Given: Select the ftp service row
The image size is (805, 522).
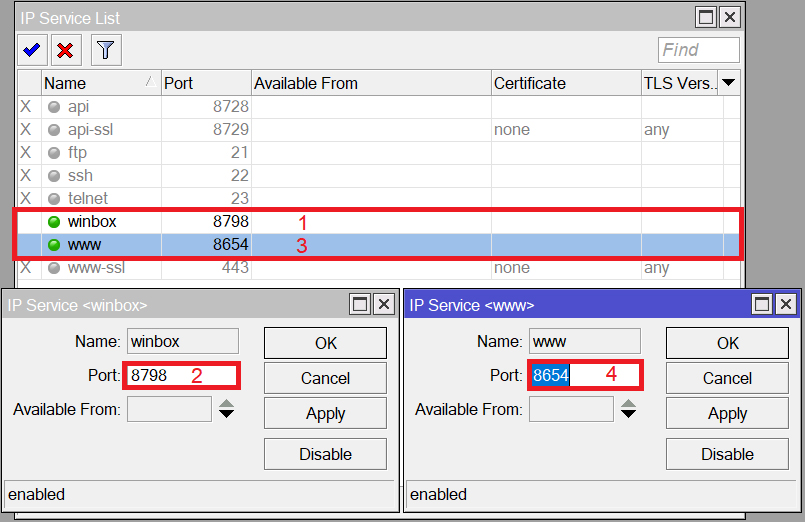Looking at the screenshot, I should click(378, 152).
